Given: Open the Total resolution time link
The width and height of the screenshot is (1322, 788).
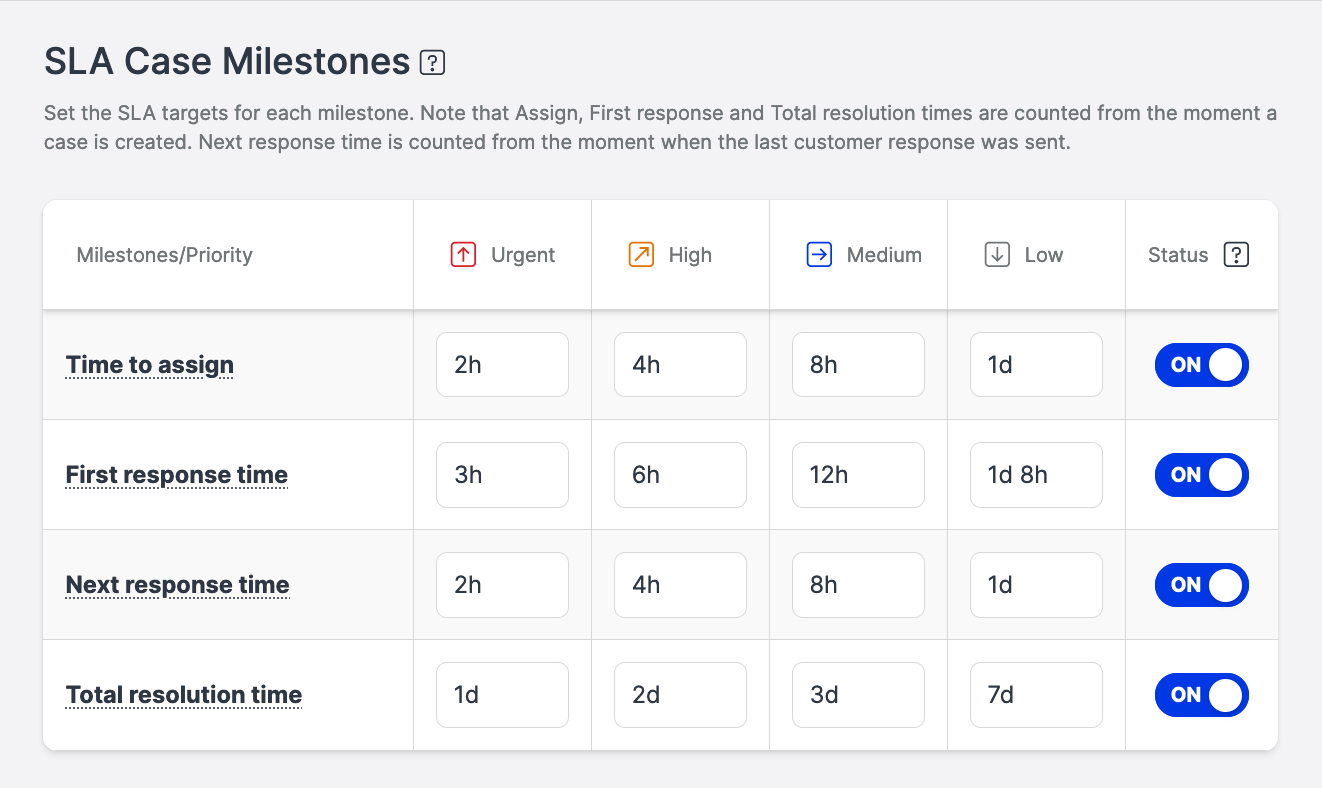Looking at the screenshot, I should pos(184,695).
